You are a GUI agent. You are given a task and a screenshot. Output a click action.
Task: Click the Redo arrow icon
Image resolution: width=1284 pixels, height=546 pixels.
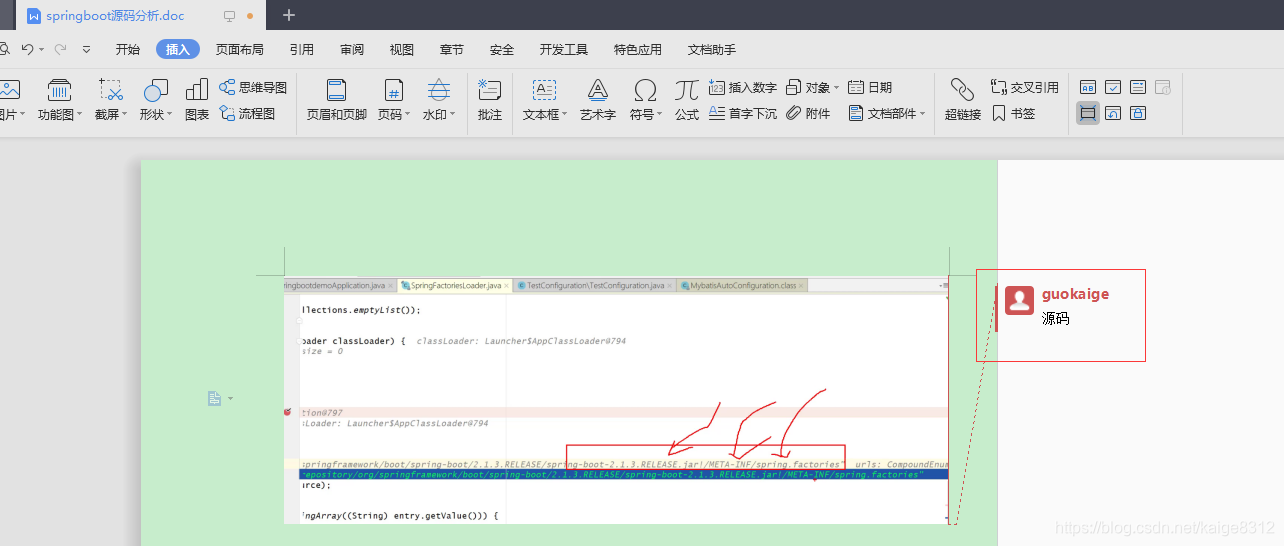[x=60, y=49]
